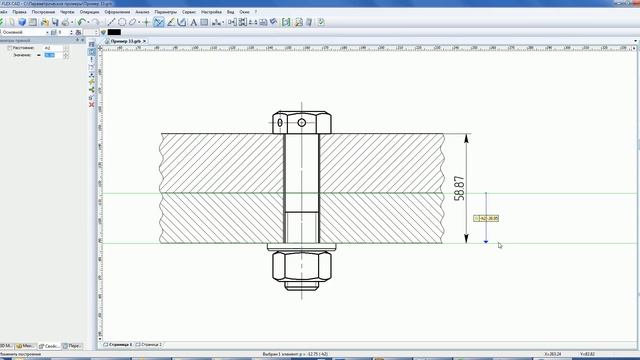Open the Анализ menu
The height and width of the screenshot is (360, 640).
(142, 12)
